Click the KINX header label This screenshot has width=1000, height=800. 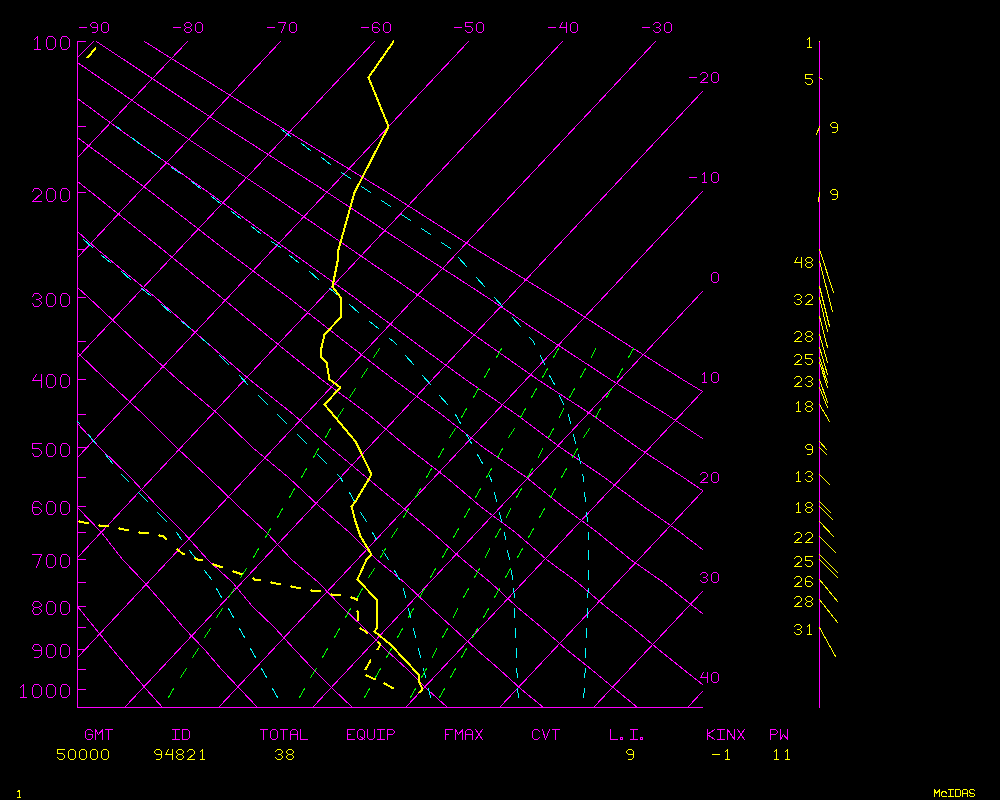pyautogui.click(x=726, y=735)
